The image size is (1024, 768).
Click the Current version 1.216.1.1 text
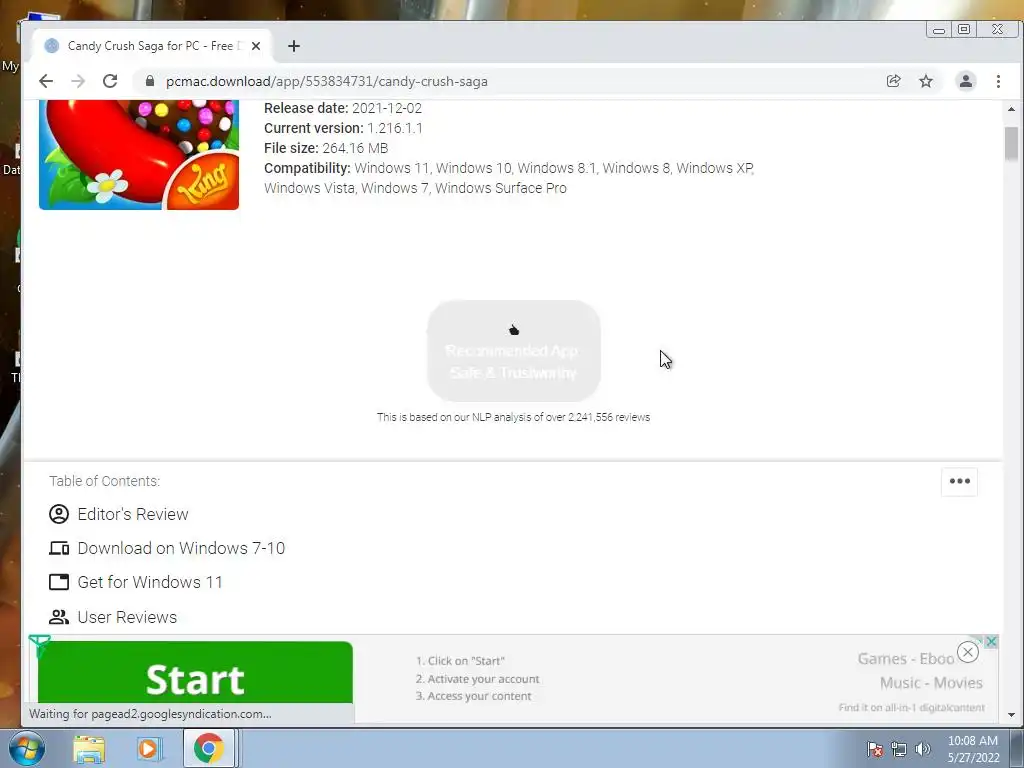(x=343, y=128)
